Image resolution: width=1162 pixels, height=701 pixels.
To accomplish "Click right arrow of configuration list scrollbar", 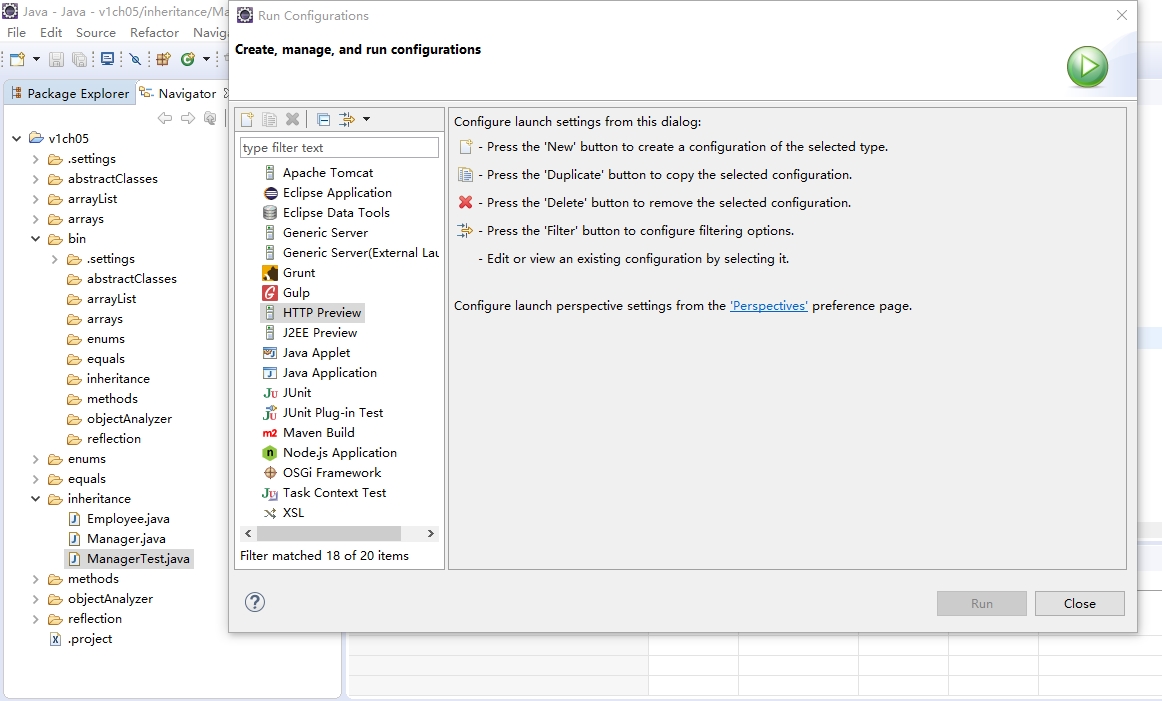I will pos(431,534).
